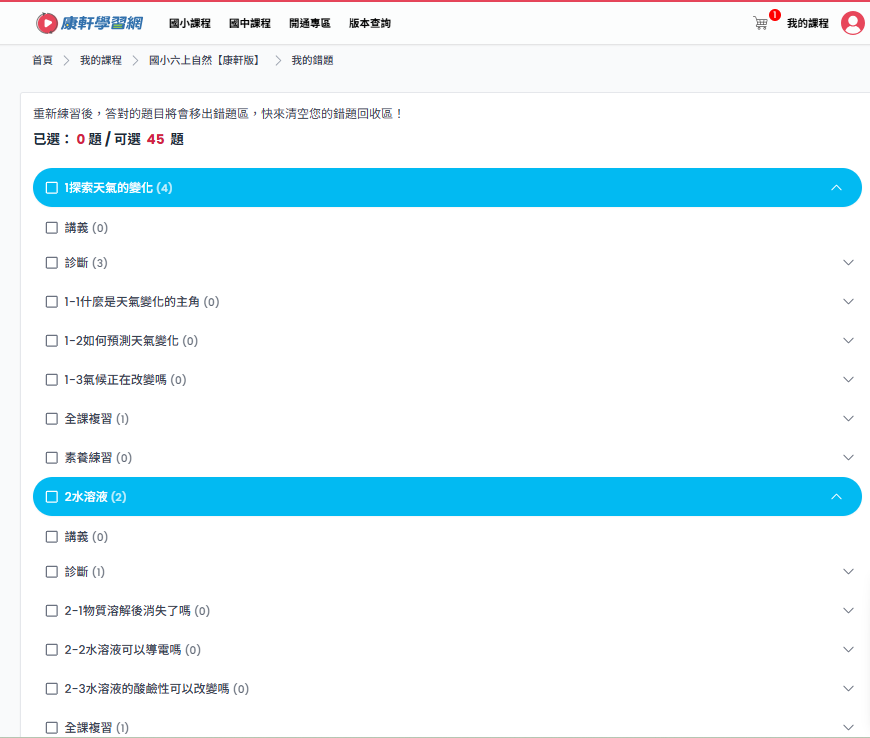The height and width of the screenshot is (738, 870).
Task: Expand the 2-2水溶液可以導電嗎 chevron
Action: tap(849, 650)
